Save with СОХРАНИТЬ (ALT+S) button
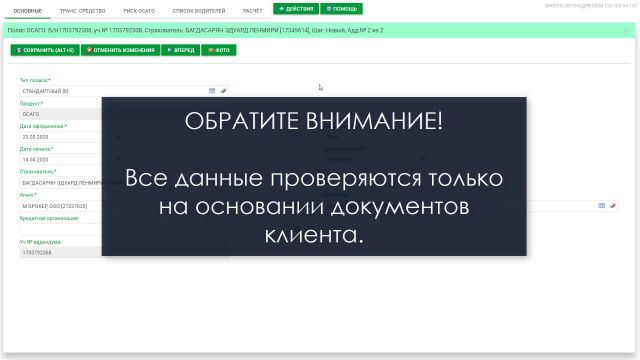 pos(45,50)
